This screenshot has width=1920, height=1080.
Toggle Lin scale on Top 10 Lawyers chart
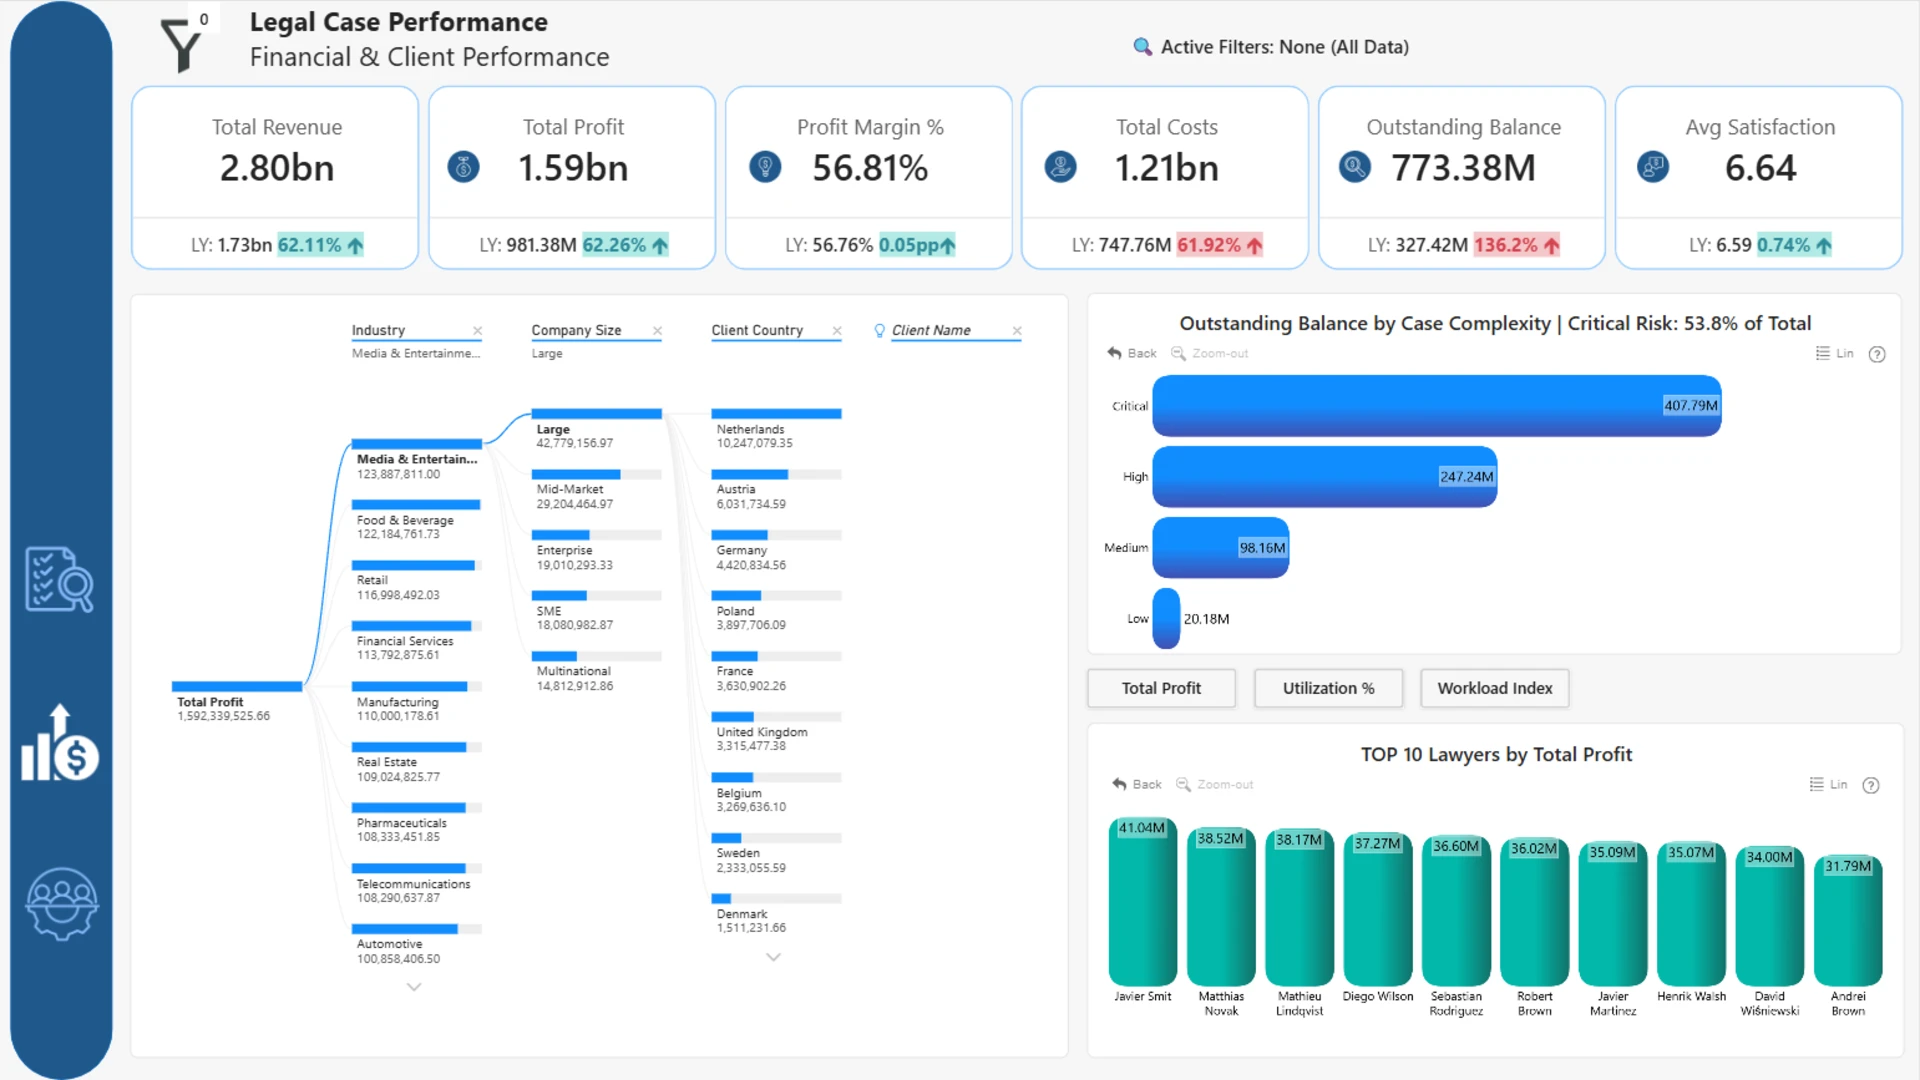point(1829,784)
